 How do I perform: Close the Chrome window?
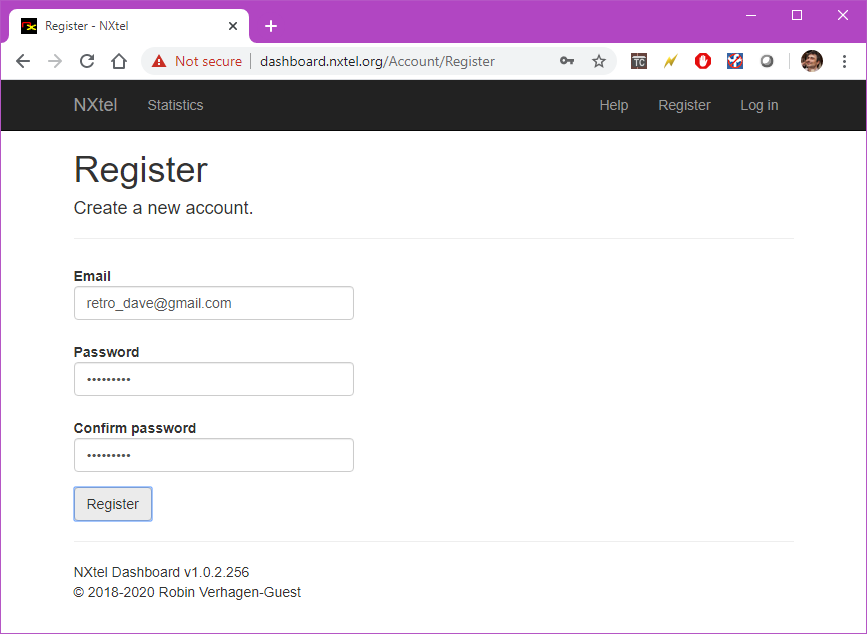pyautogui.click(x=843, y=15)
